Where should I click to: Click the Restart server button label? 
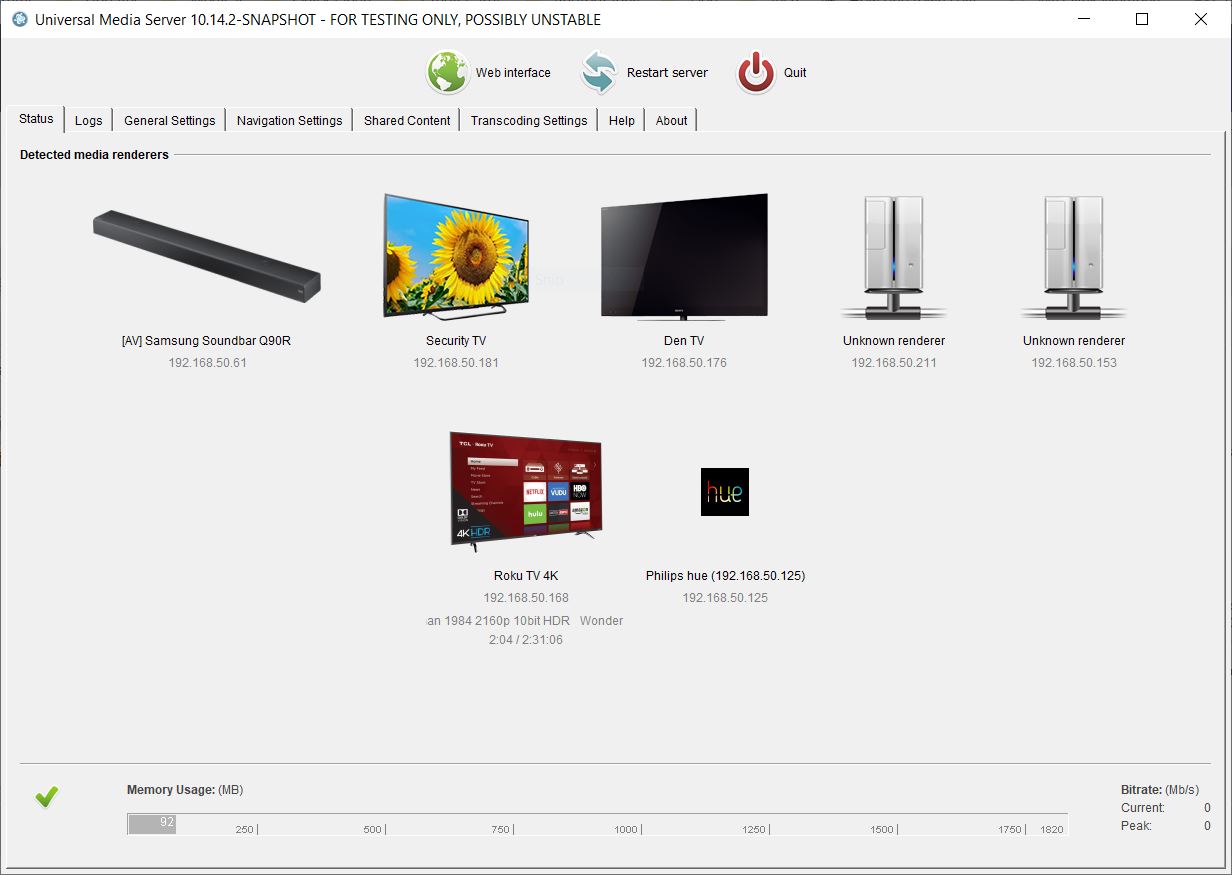point(667,73)
